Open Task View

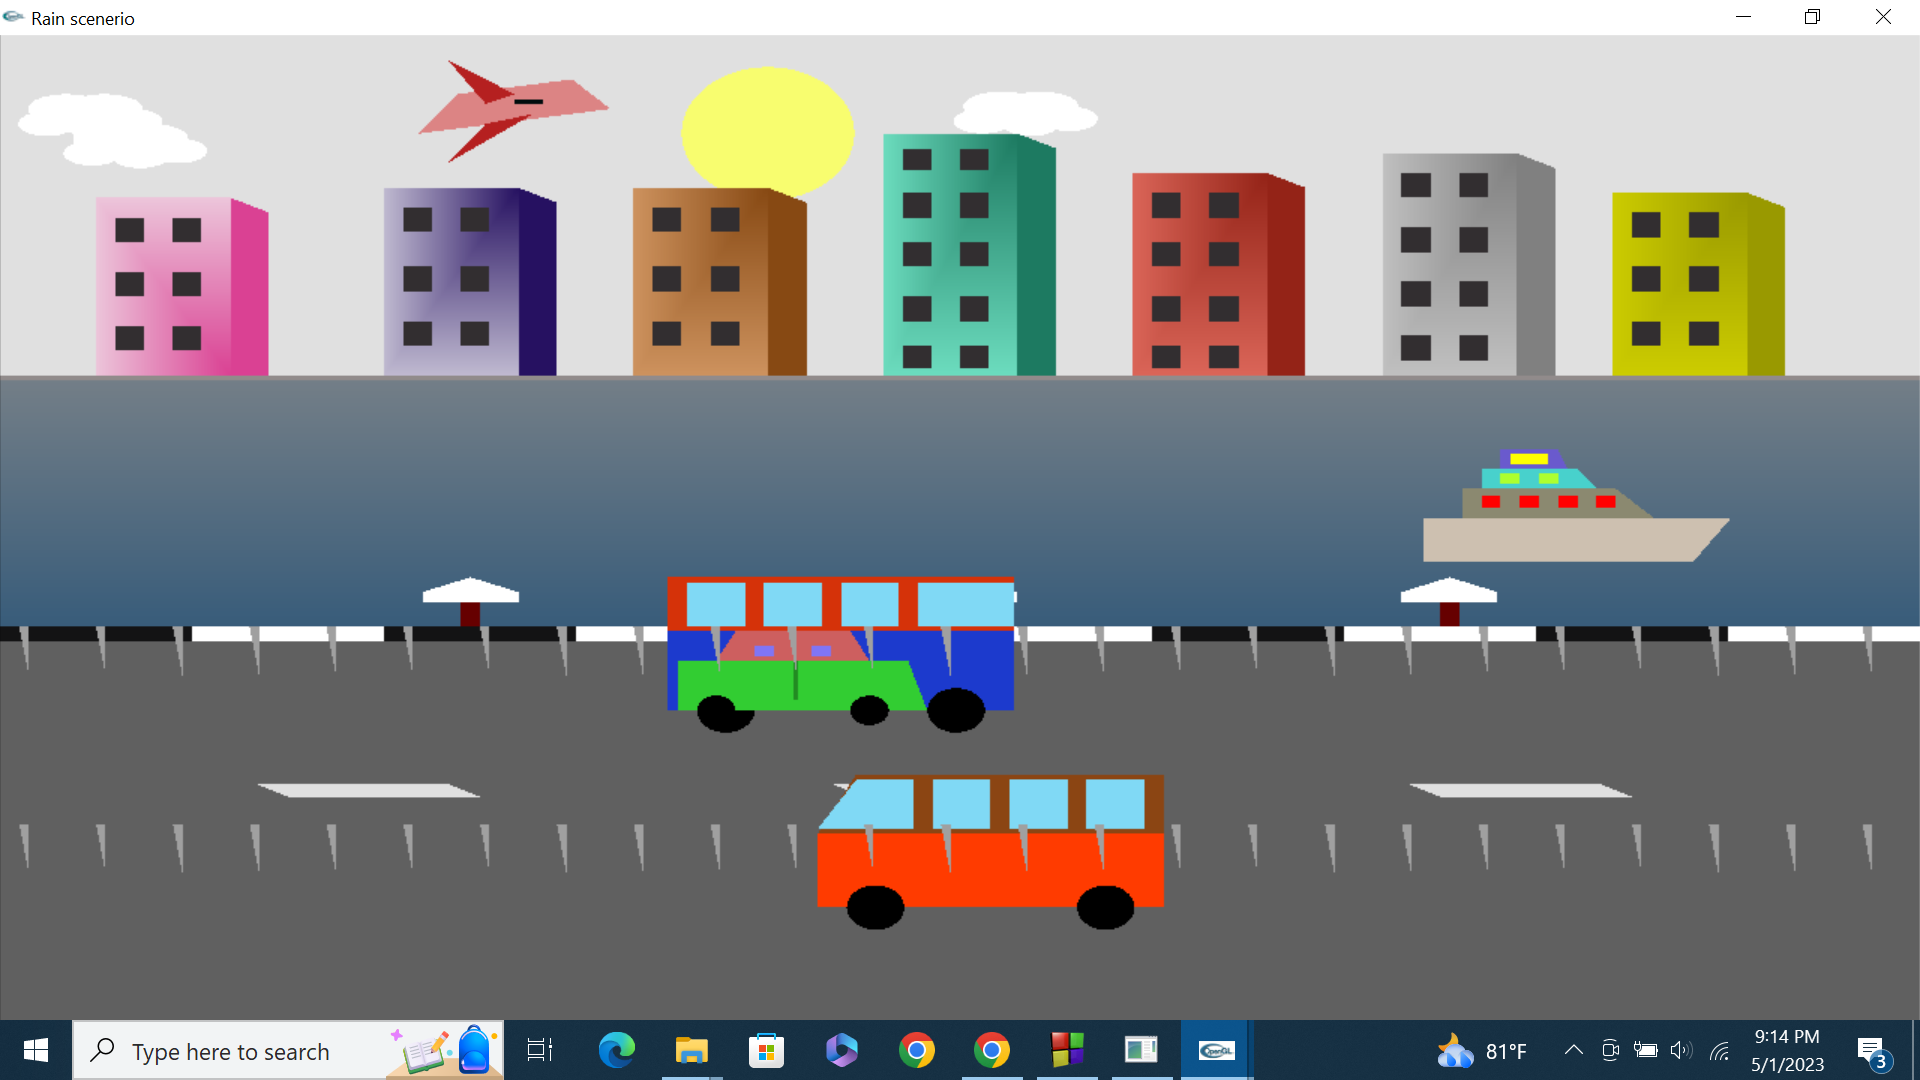(x=538, y=1050)
